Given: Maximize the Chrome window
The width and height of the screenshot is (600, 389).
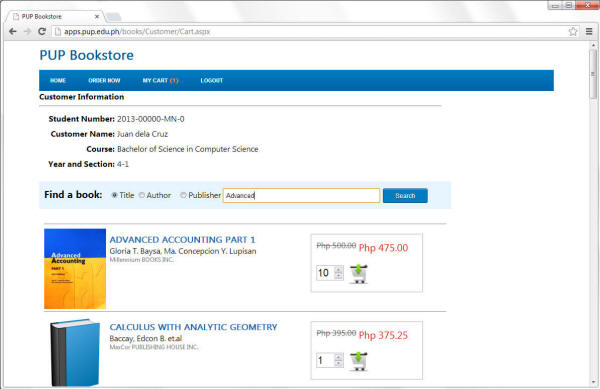Looking at the screenshot, I should point(568,5).
